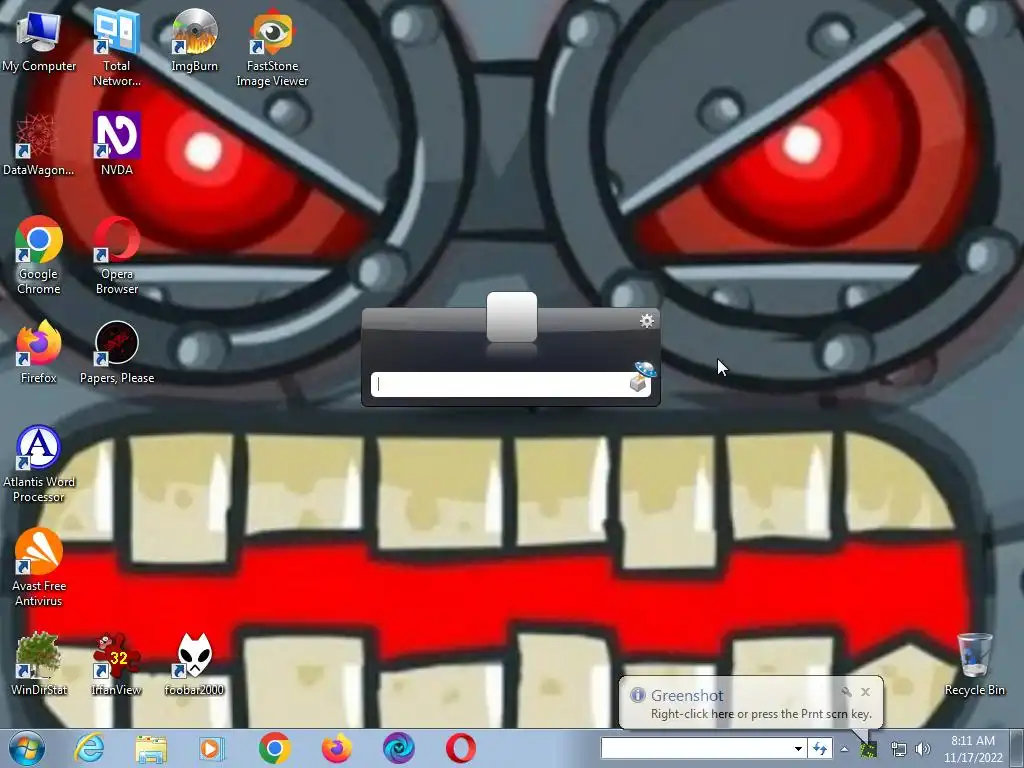Select the Recycle Bin icon
Screen dimensions: 1024x768
pos(974,664)
